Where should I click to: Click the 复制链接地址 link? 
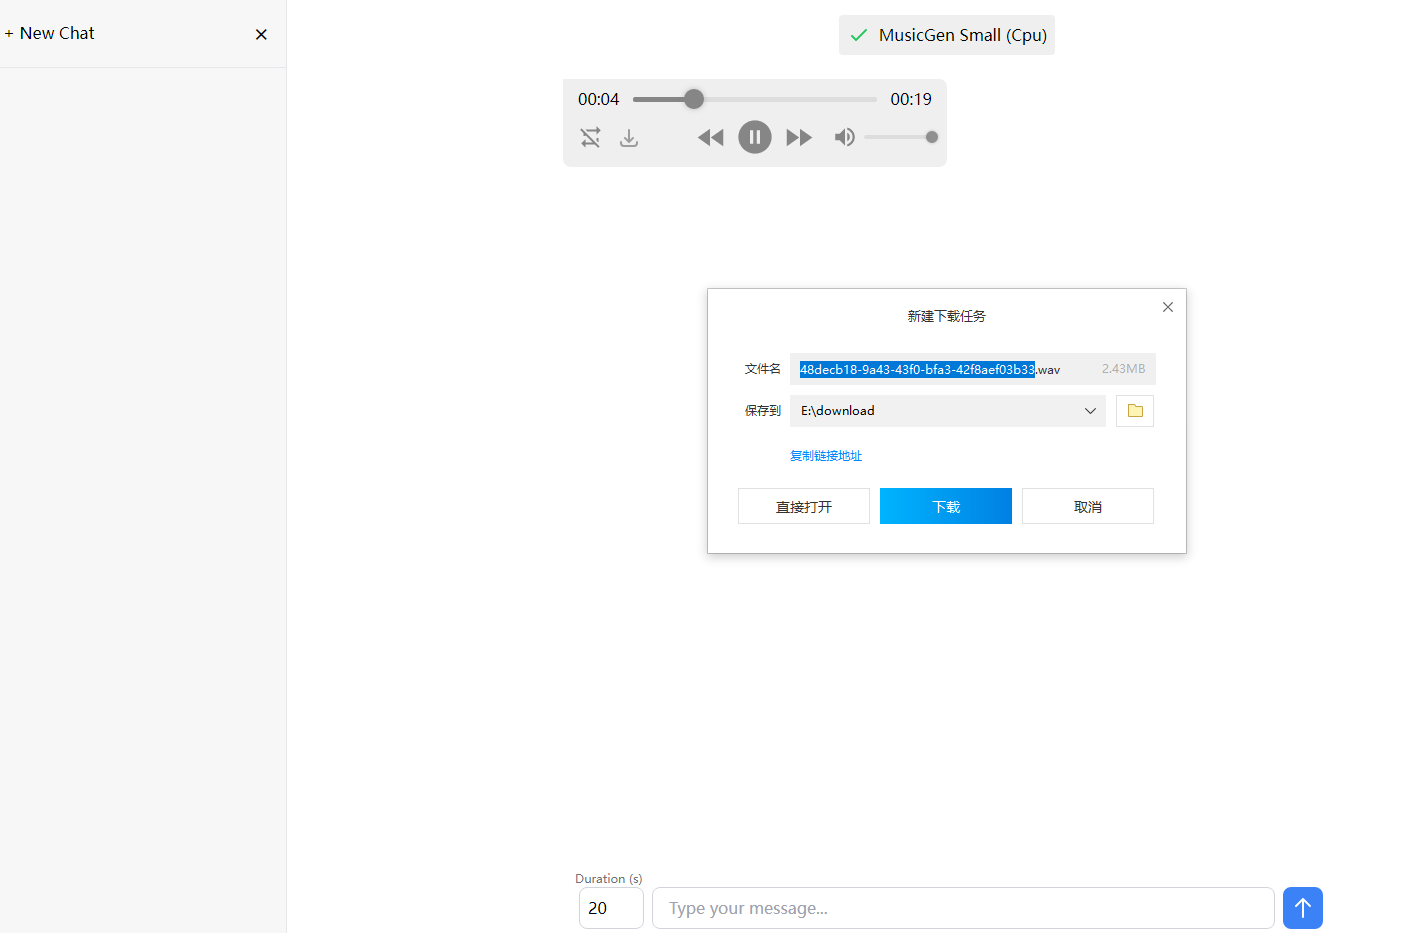click(x=826, y=456)
